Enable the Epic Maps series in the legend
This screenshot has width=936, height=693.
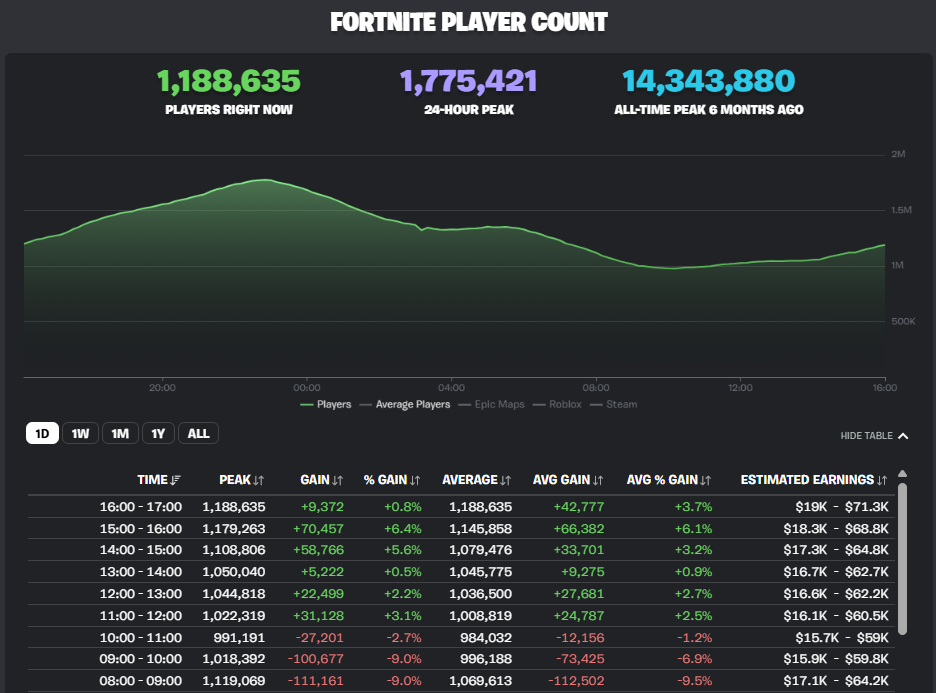pos(491,405)
